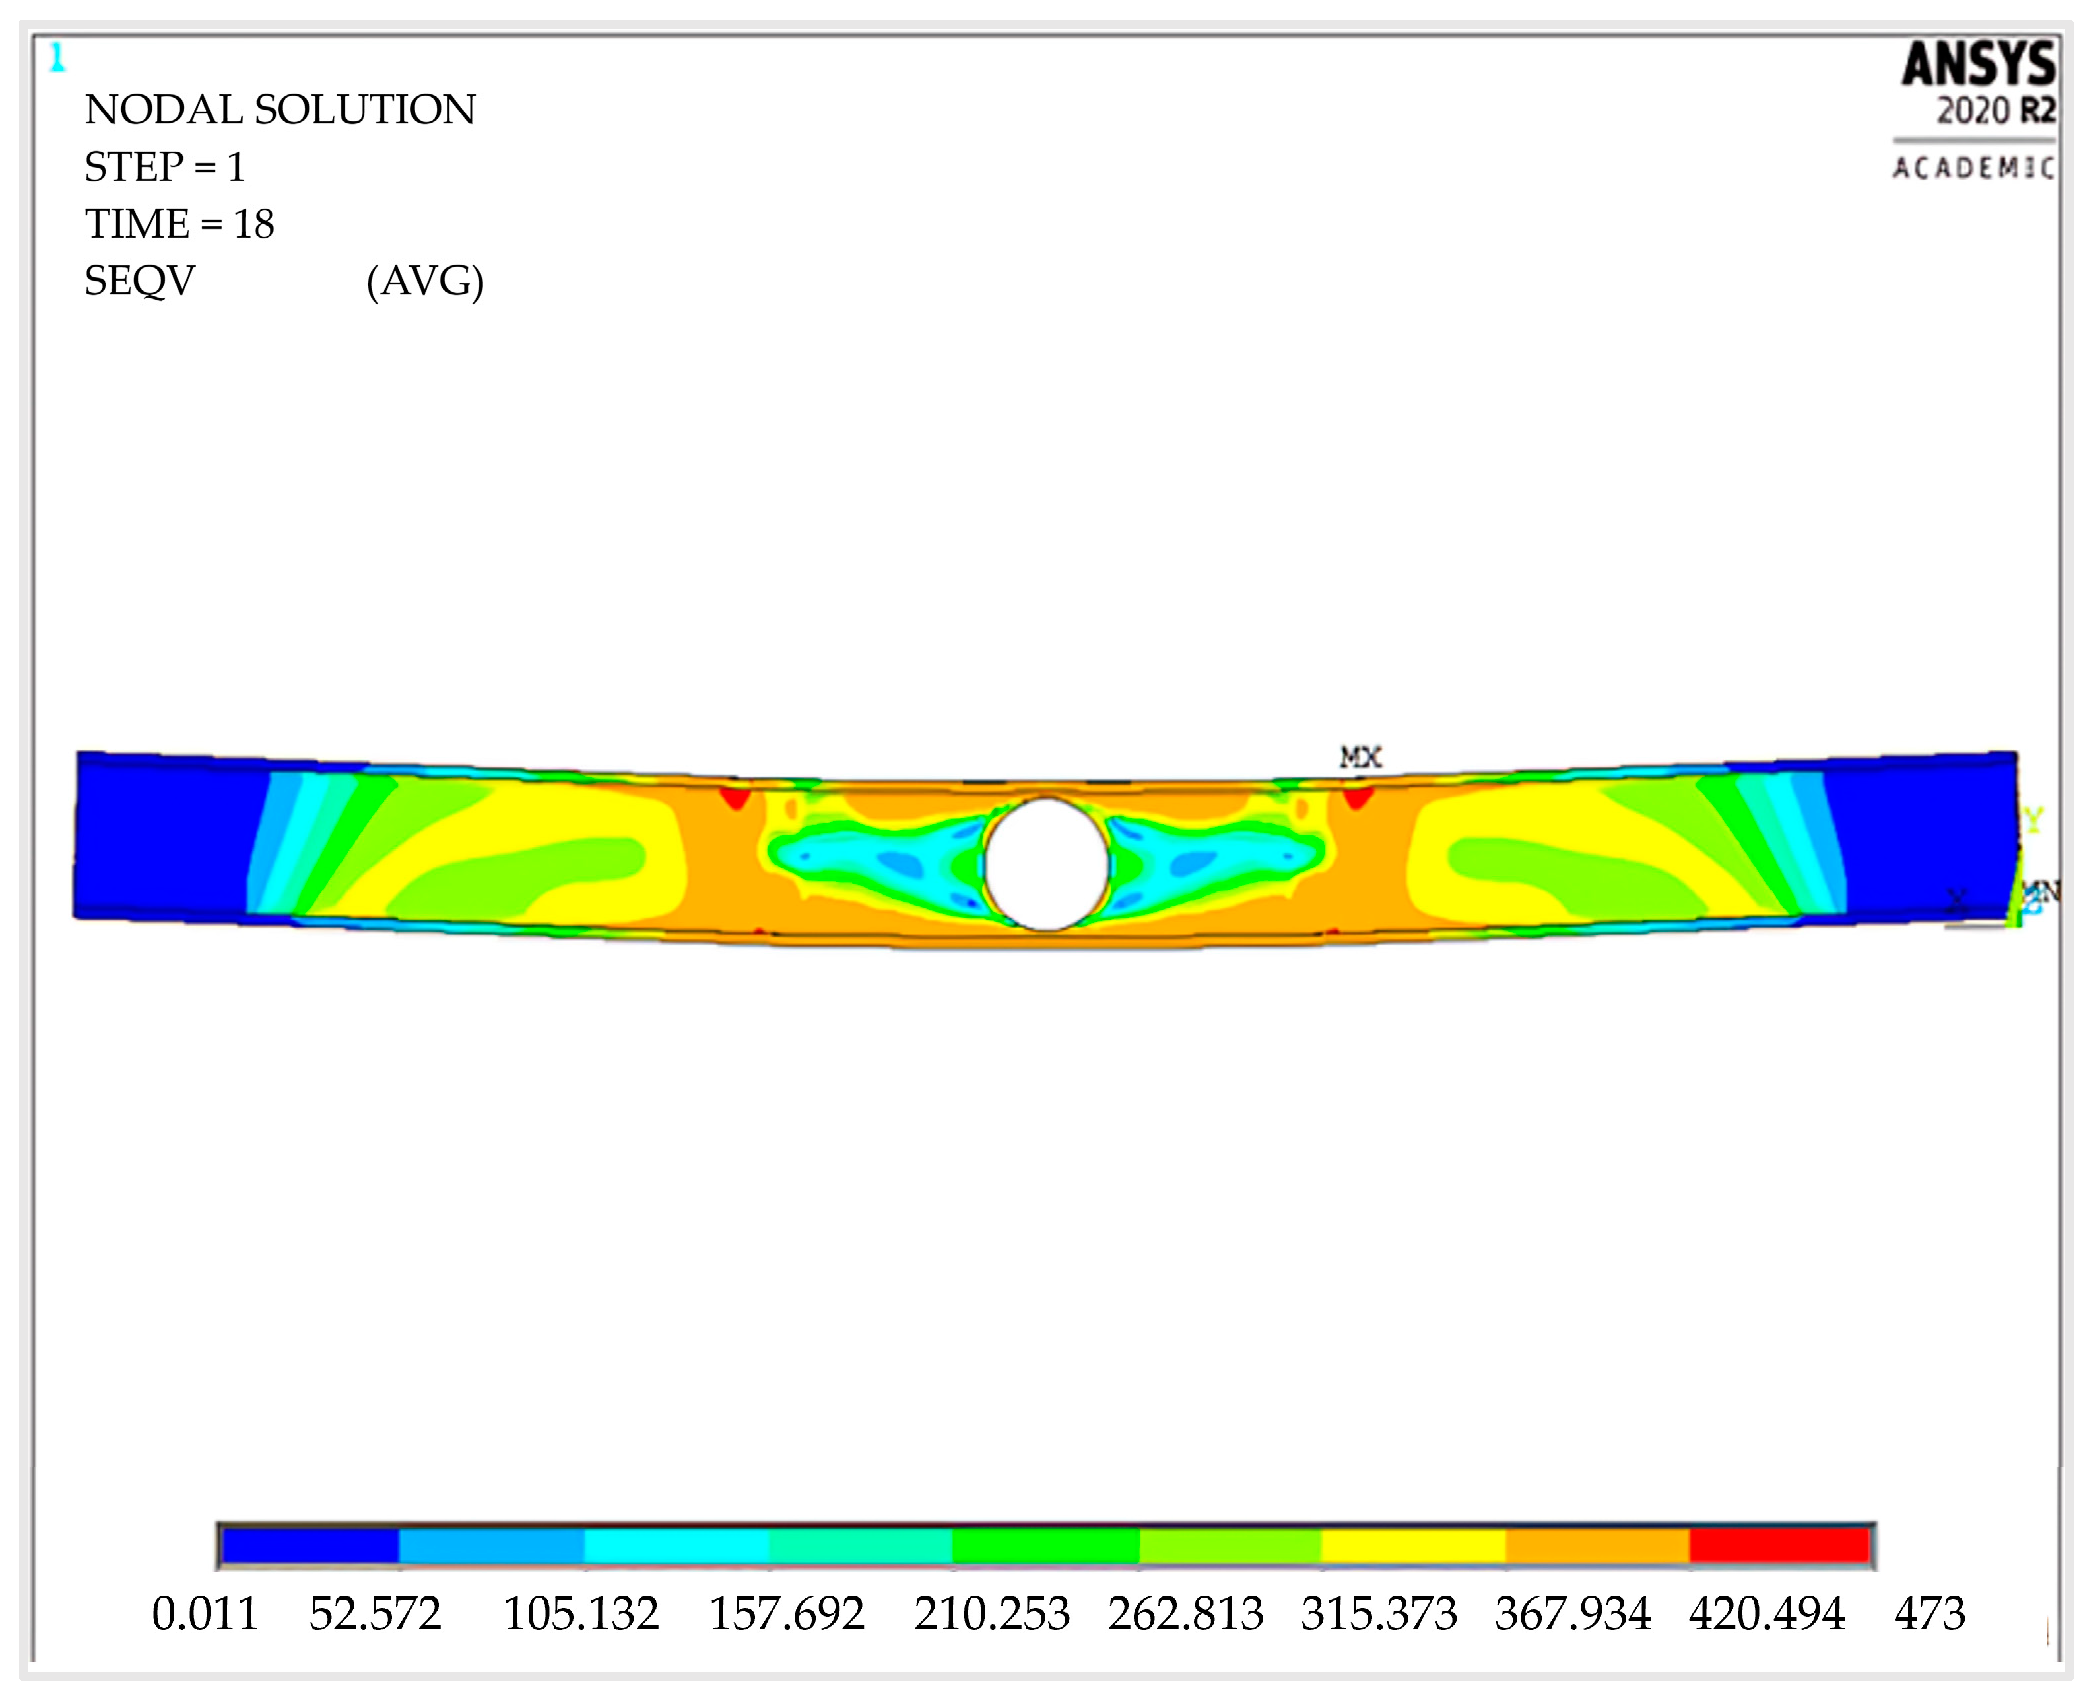Click the 473 maximum legend value
Screen dimensions: 2095x1702
coord(1929,1614)
